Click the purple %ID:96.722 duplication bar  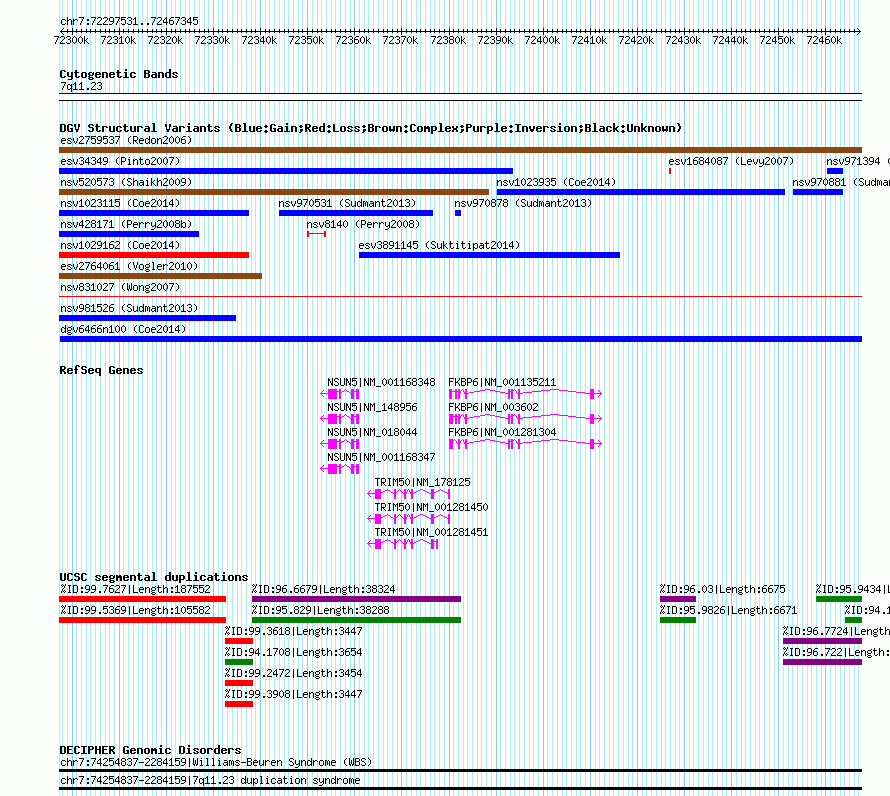(822, 662)
